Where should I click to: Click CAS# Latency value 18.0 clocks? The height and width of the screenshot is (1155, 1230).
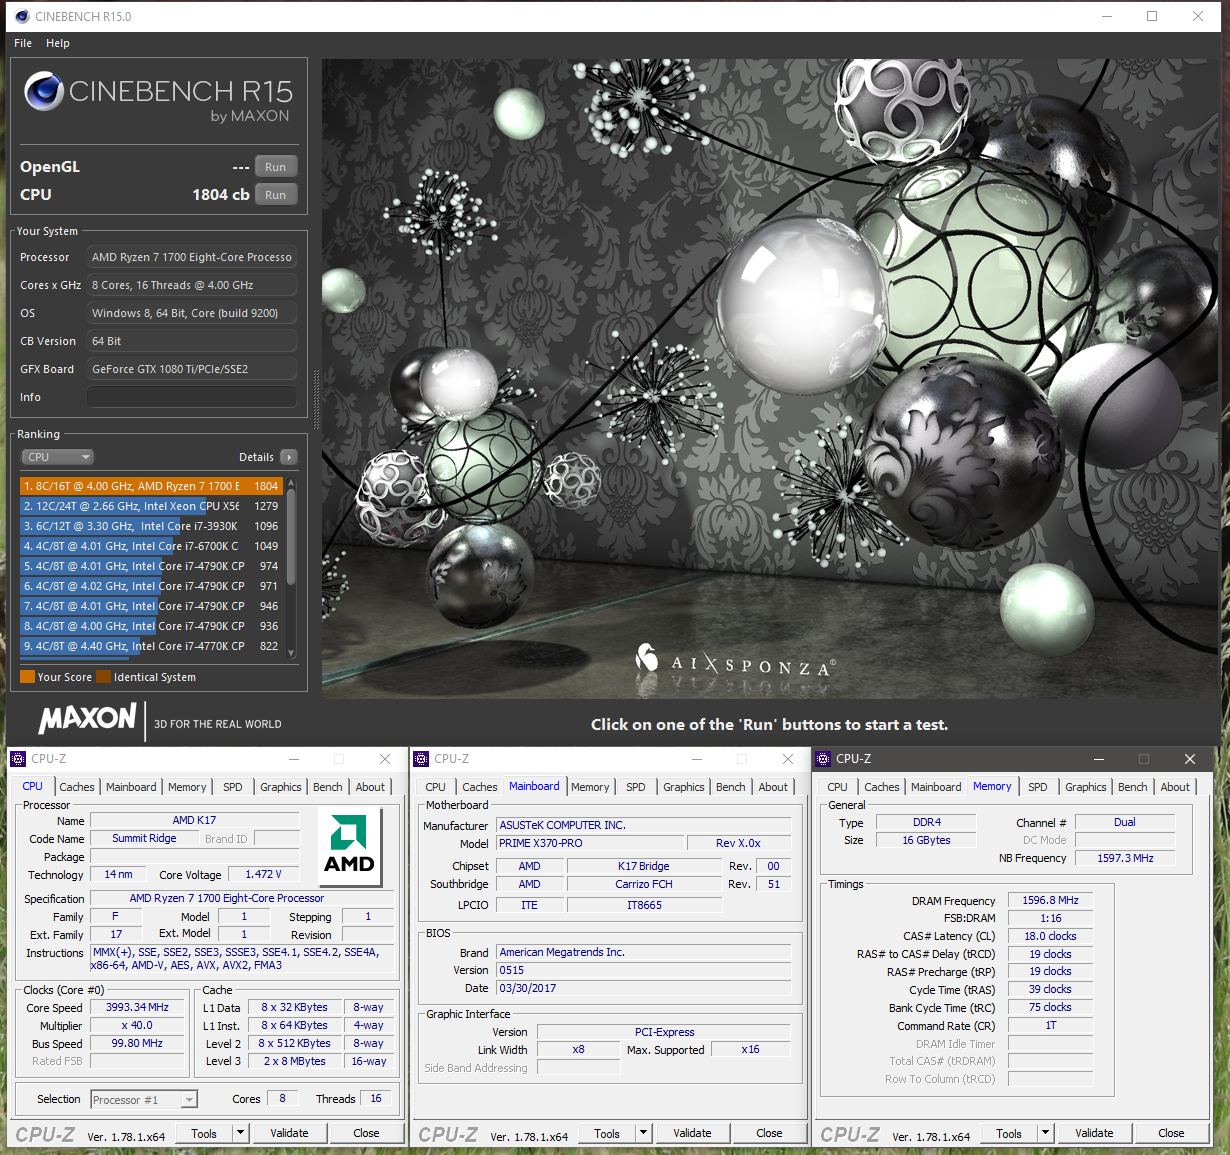(1050, 936)
